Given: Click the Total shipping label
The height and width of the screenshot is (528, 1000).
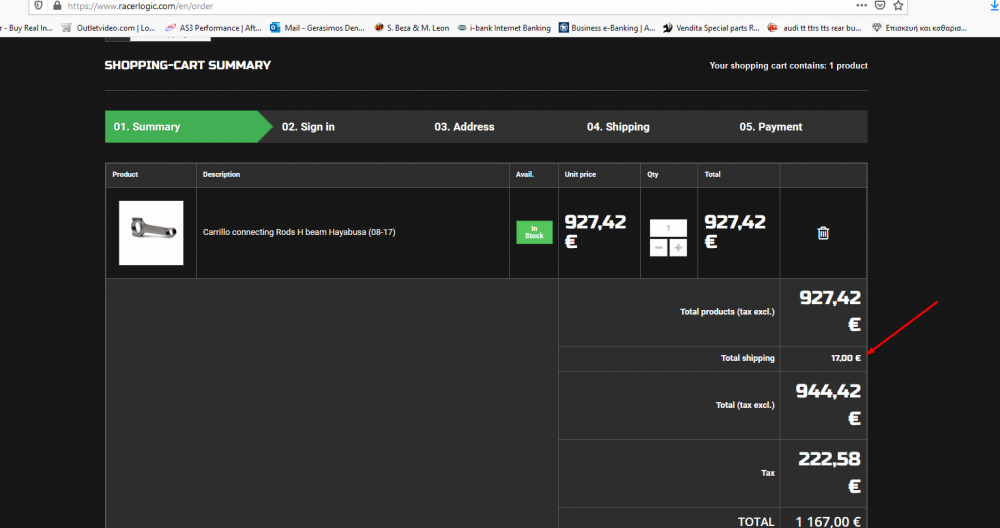Looking at the screenshot, I should click(x=747, y=358).
